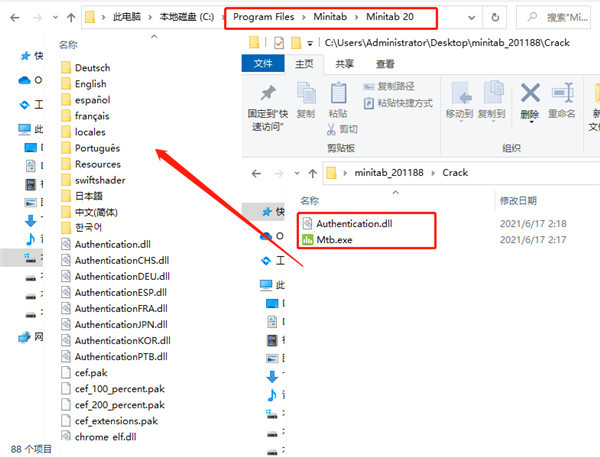The image size is (600, 457).
Task: Click 粘贴快捷方式 in the ribbon
Action: (x=398, y=103)
